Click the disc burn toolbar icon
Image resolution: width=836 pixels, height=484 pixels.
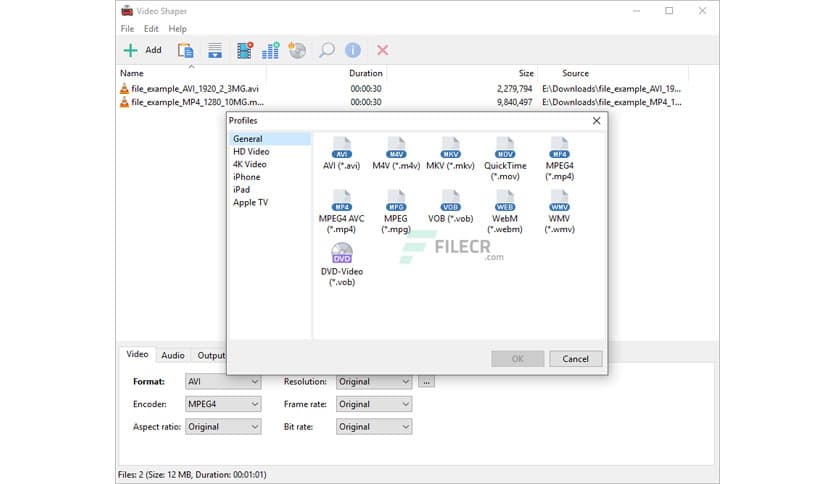(297, 50)
